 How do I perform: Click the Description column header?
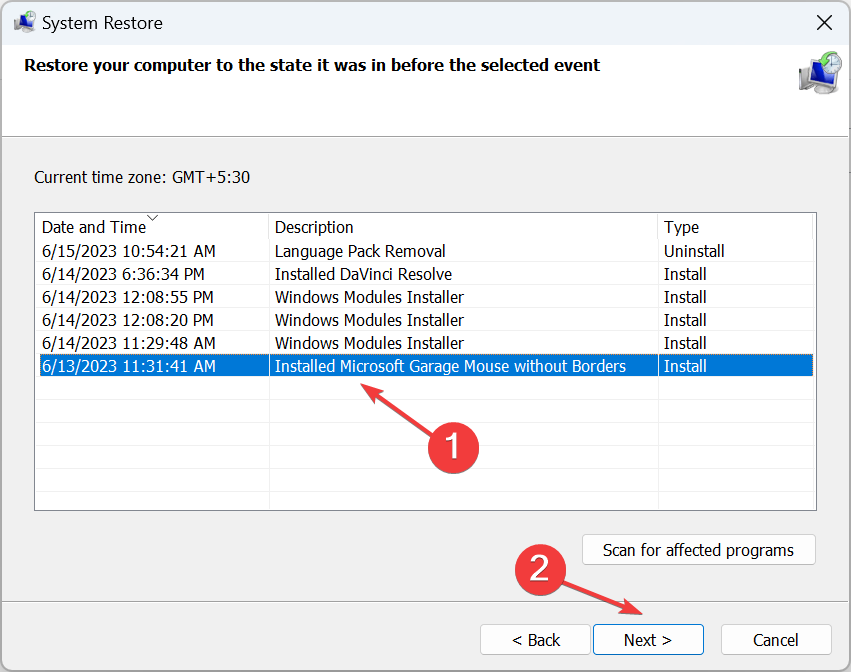tap(314, 227)
